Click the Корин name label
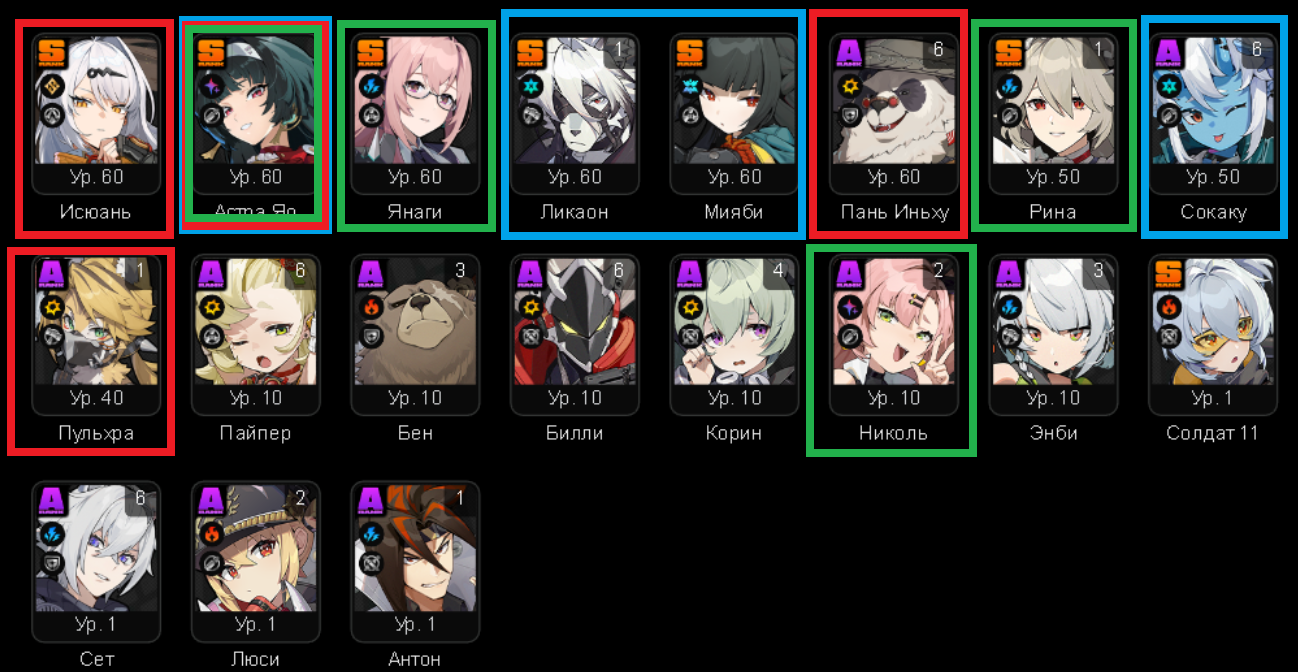The image size is (1298, 672). (x=734, y=433)
